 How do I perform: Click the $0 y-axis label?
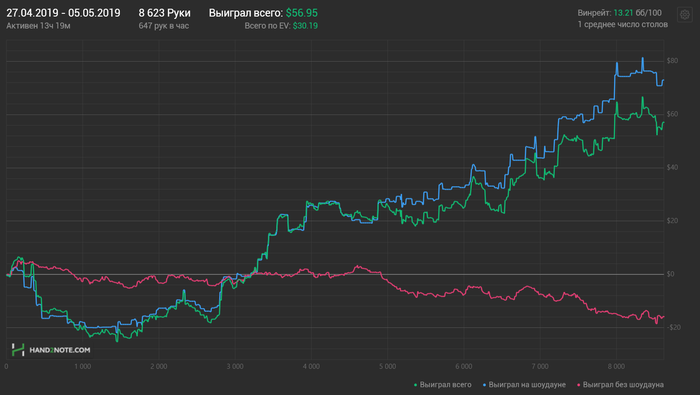click(x=671, y=274)
